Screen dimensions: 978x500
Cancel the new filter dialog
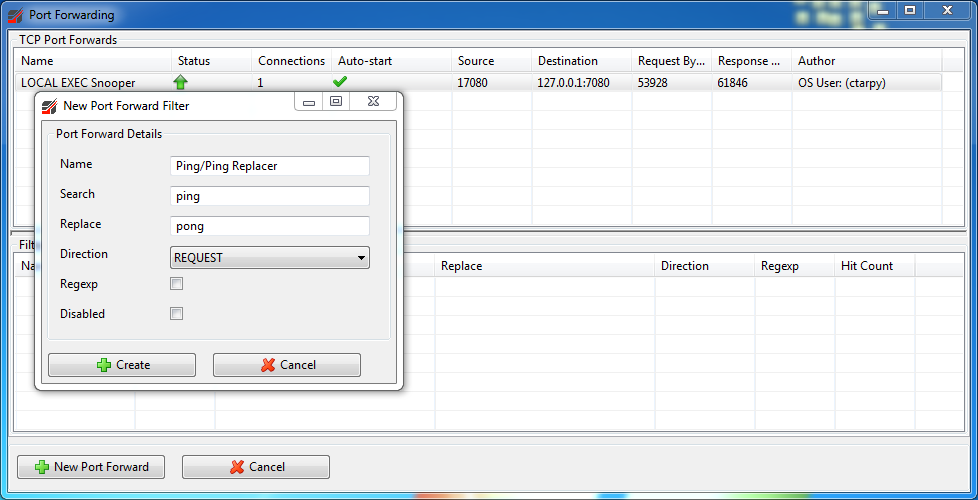287,365
